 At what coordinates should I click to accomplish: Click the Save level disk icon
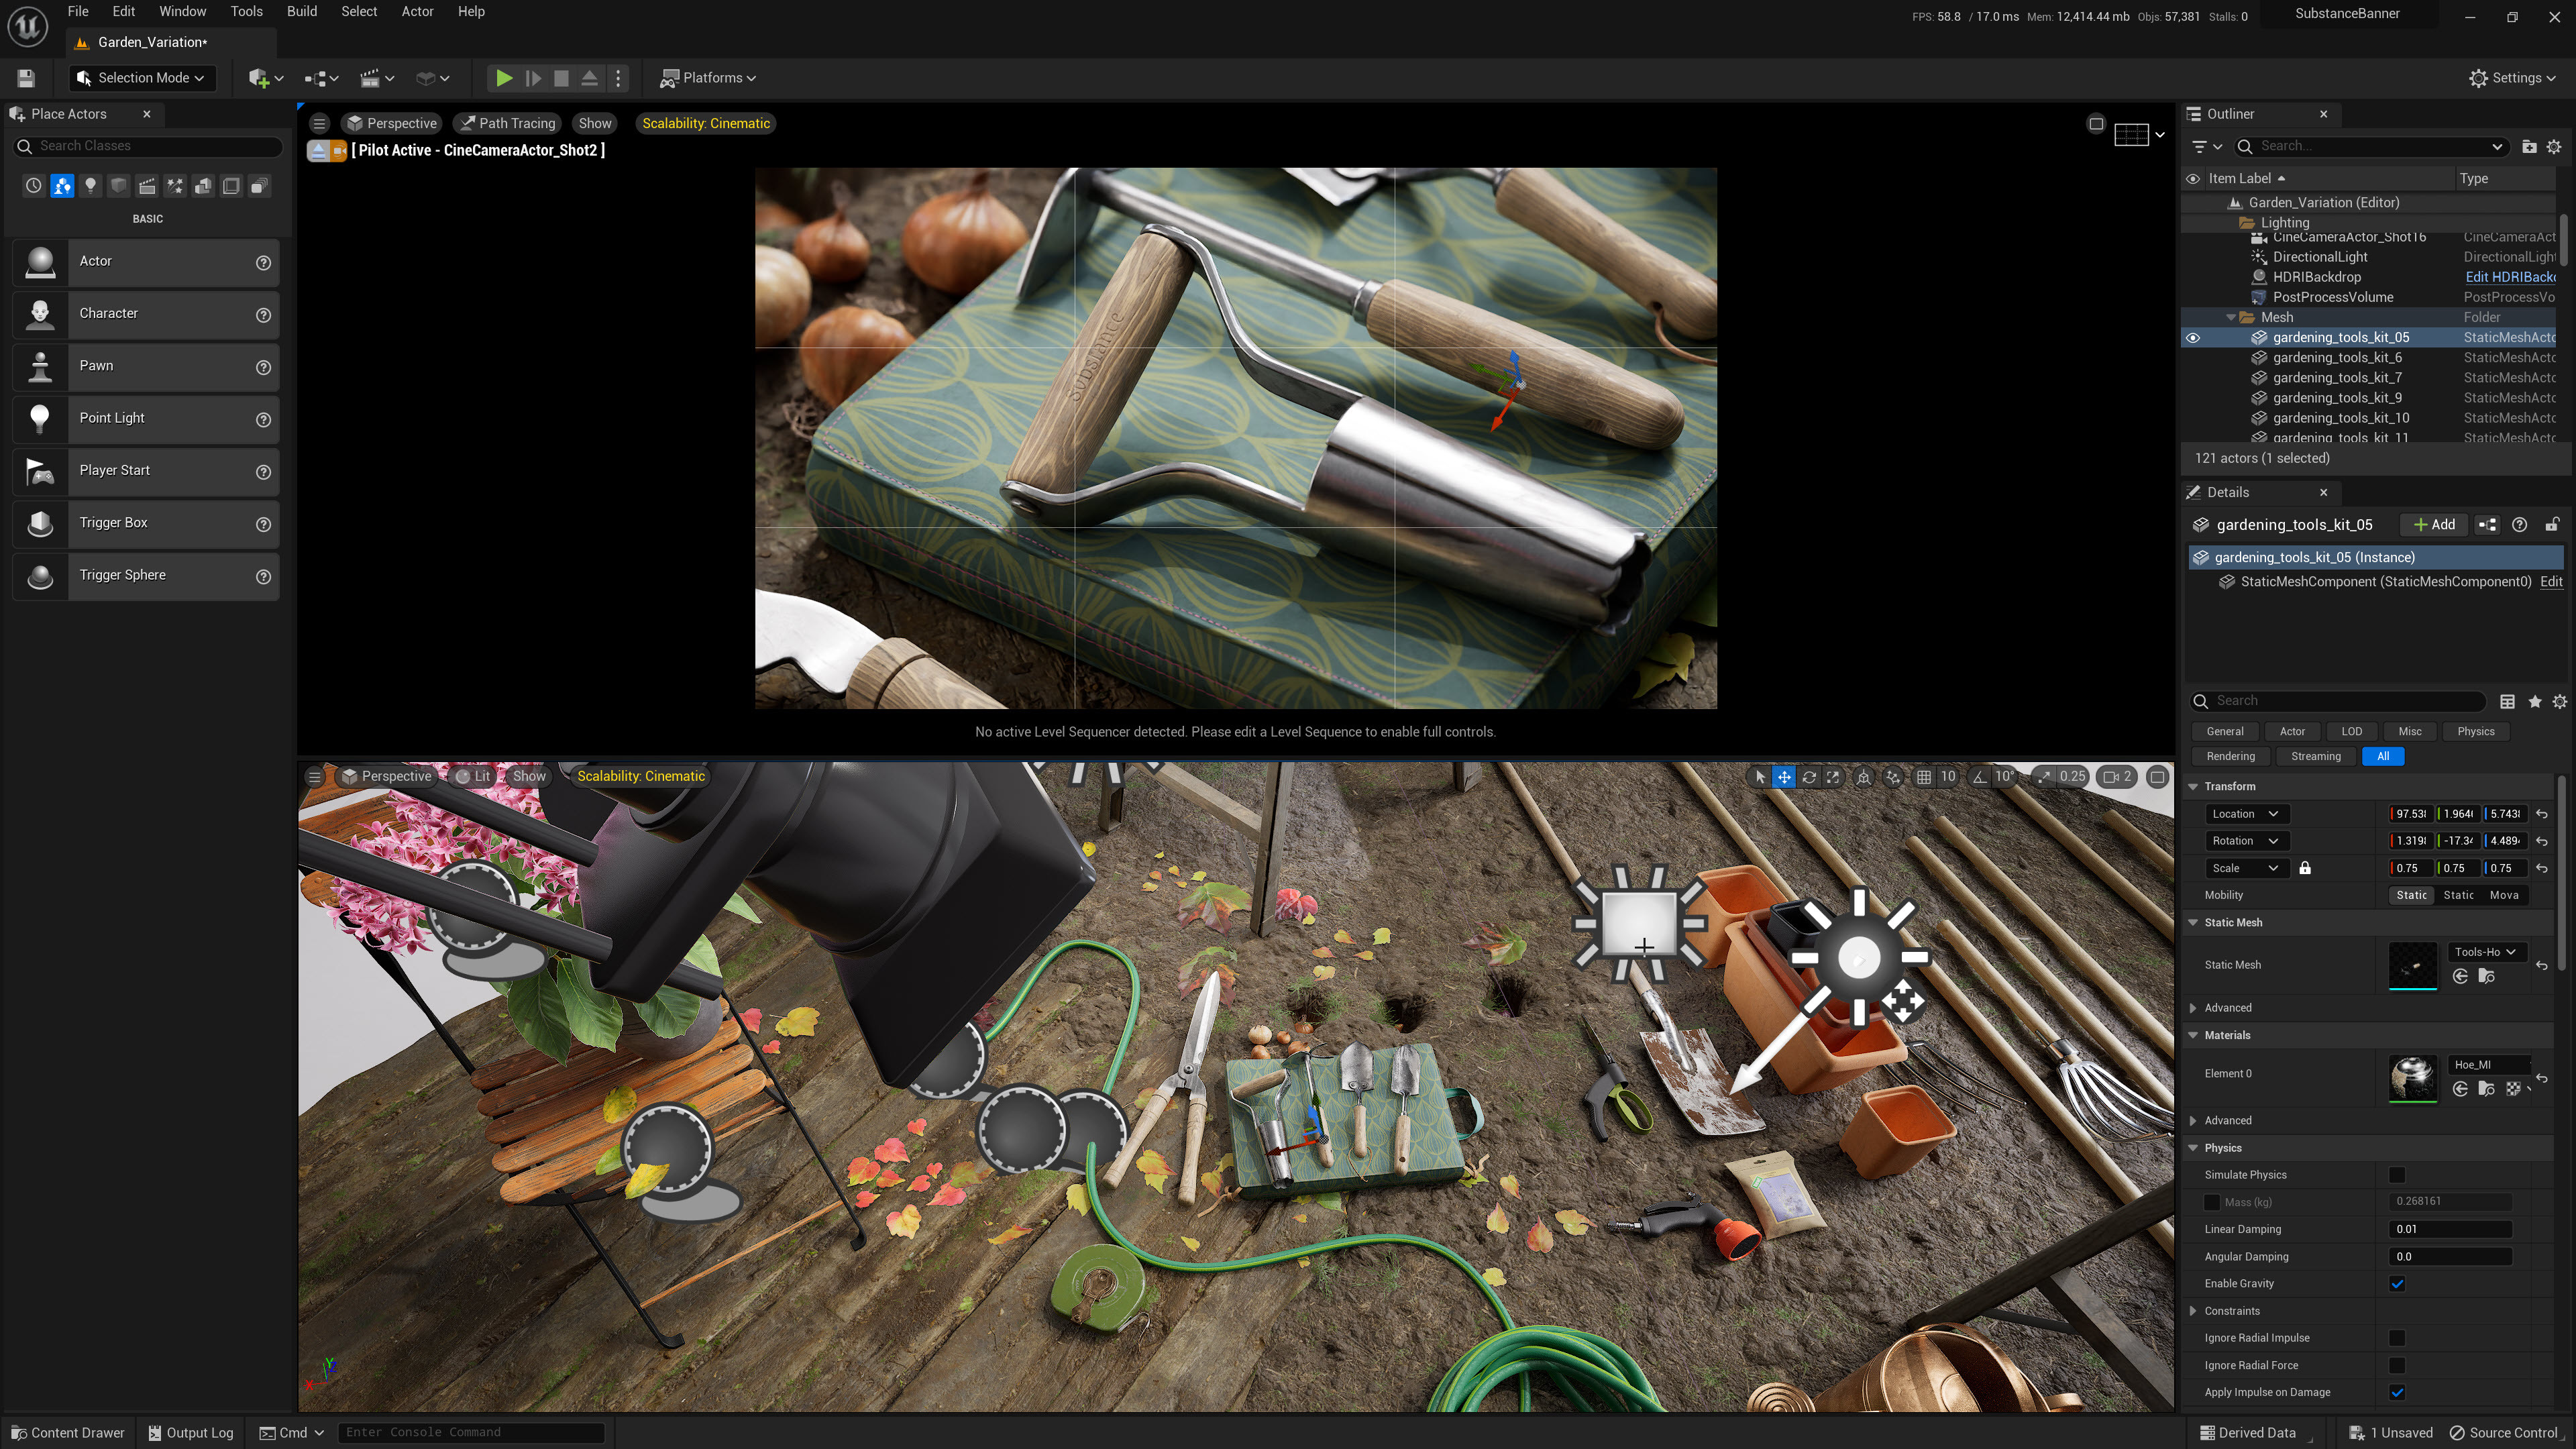tap(26, 78)
